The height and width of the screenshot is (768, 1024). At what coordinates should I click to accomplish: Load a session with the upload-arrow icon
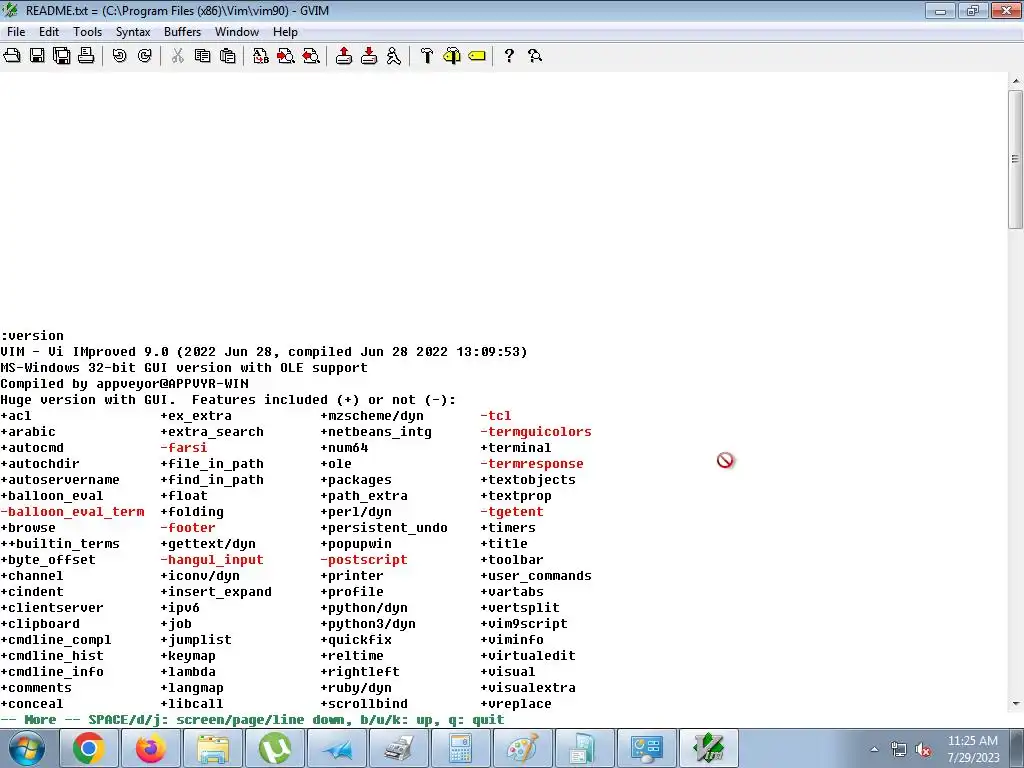pos(344,56)
